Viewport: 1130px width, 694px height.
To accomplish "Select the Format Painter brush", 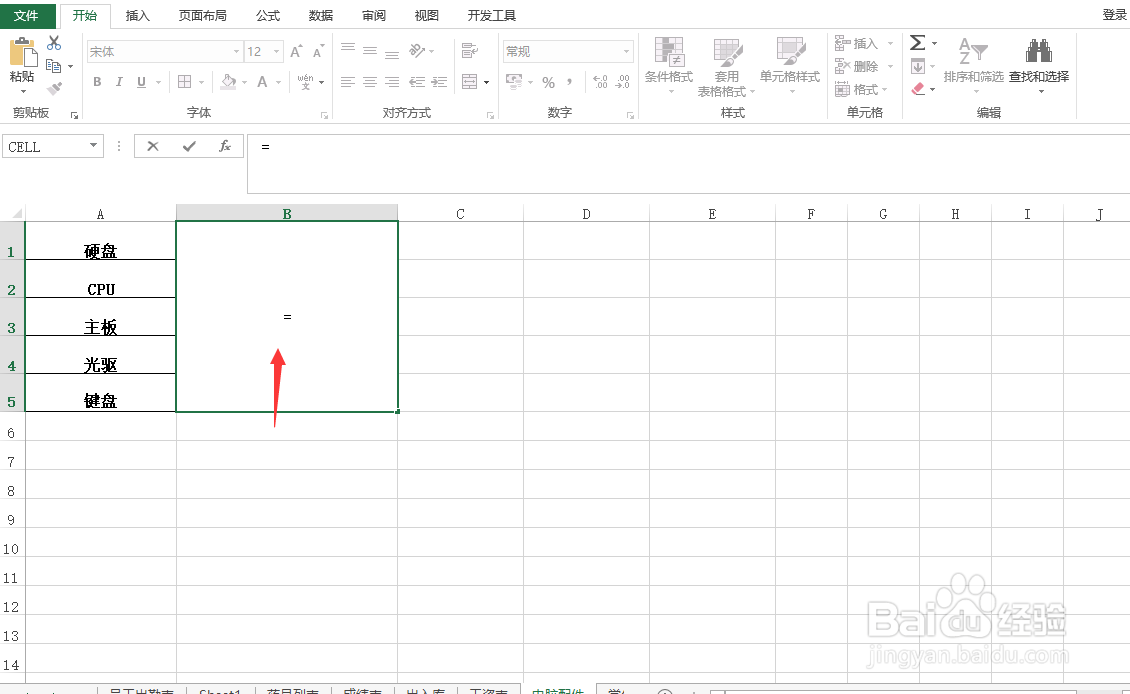I will point(54,89).
